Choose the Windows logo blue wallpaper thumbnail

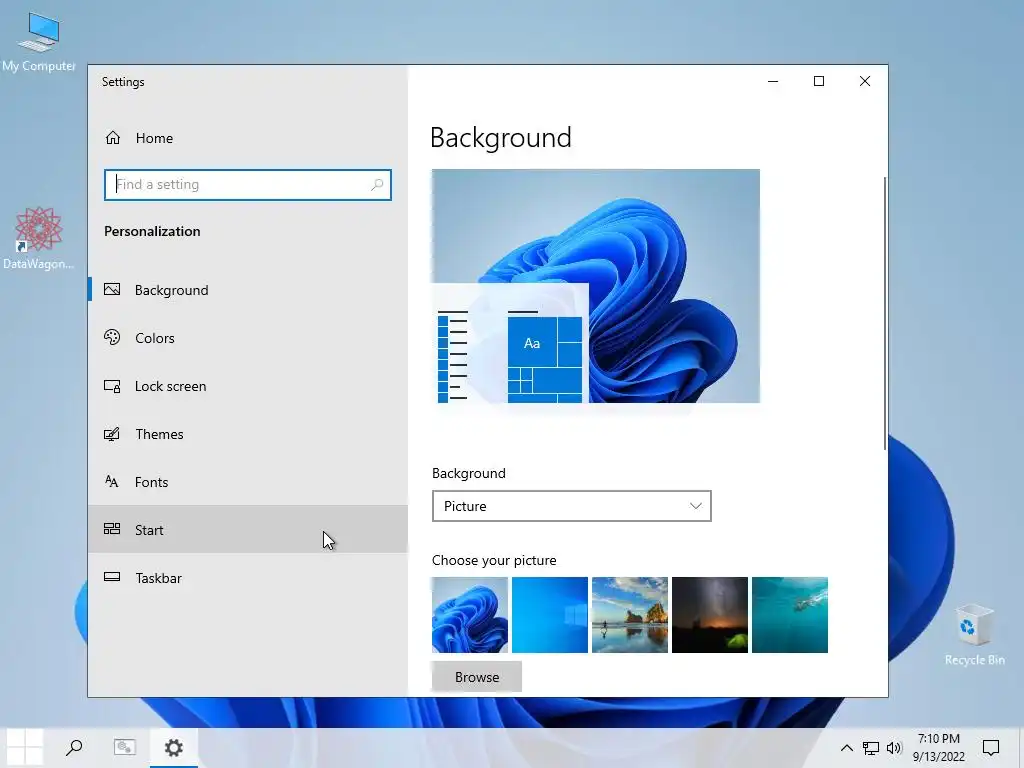pyautogui.click(x=550, y=615)
